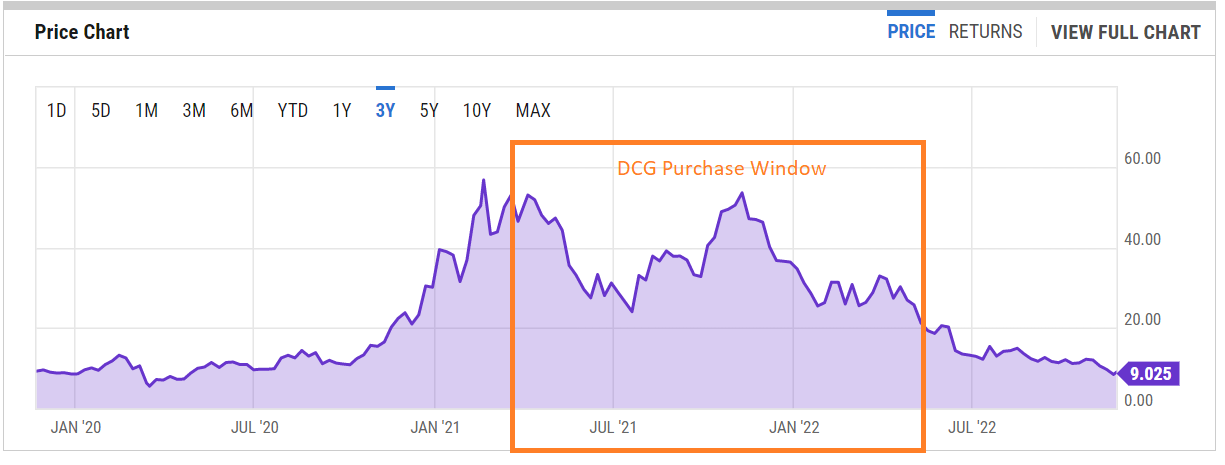Click the 9.025 current price tag
Image resolution: width=1225 pixels, height=465 pixels.
point(1150,375)
